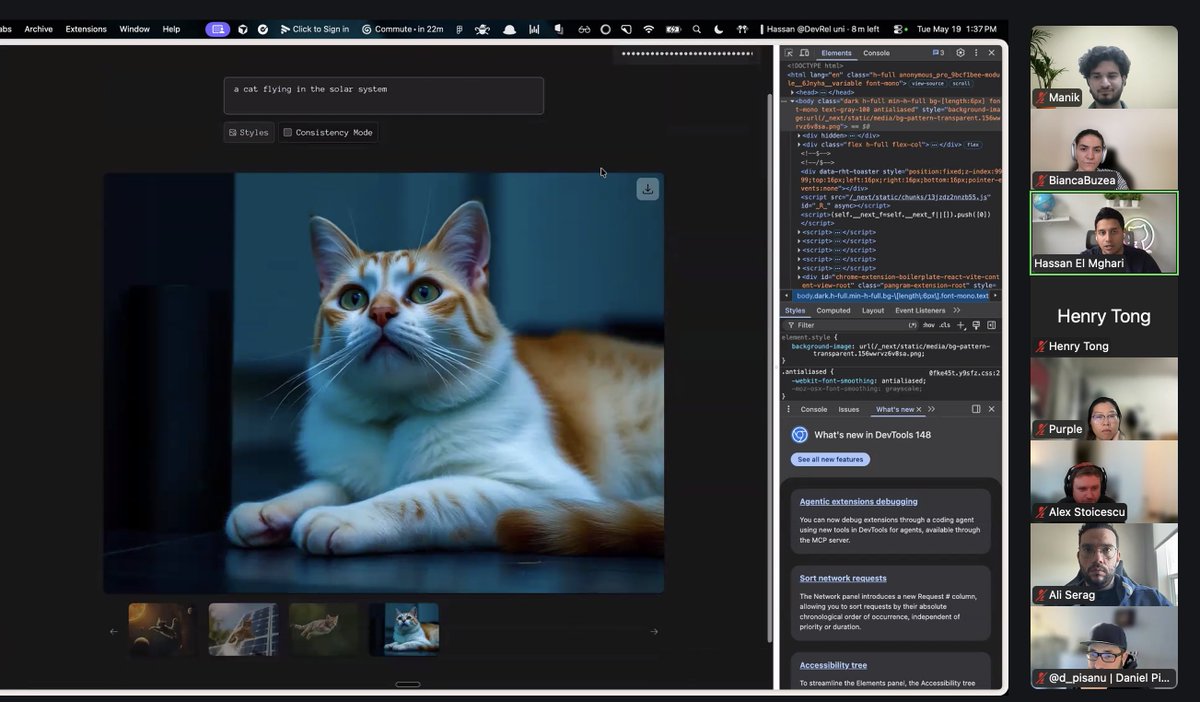Expand the head element node
This screenshot has height=702, width=1200.
[x=793, y=92]
